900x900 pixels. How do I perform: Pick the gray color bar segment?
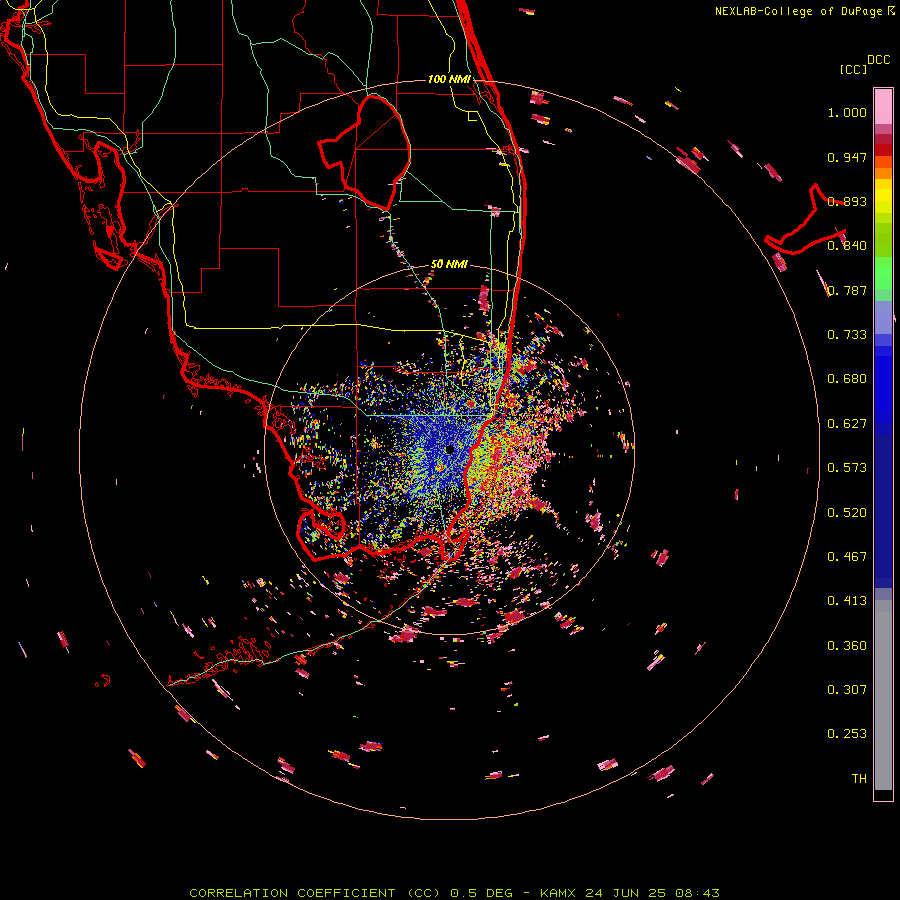883,695
